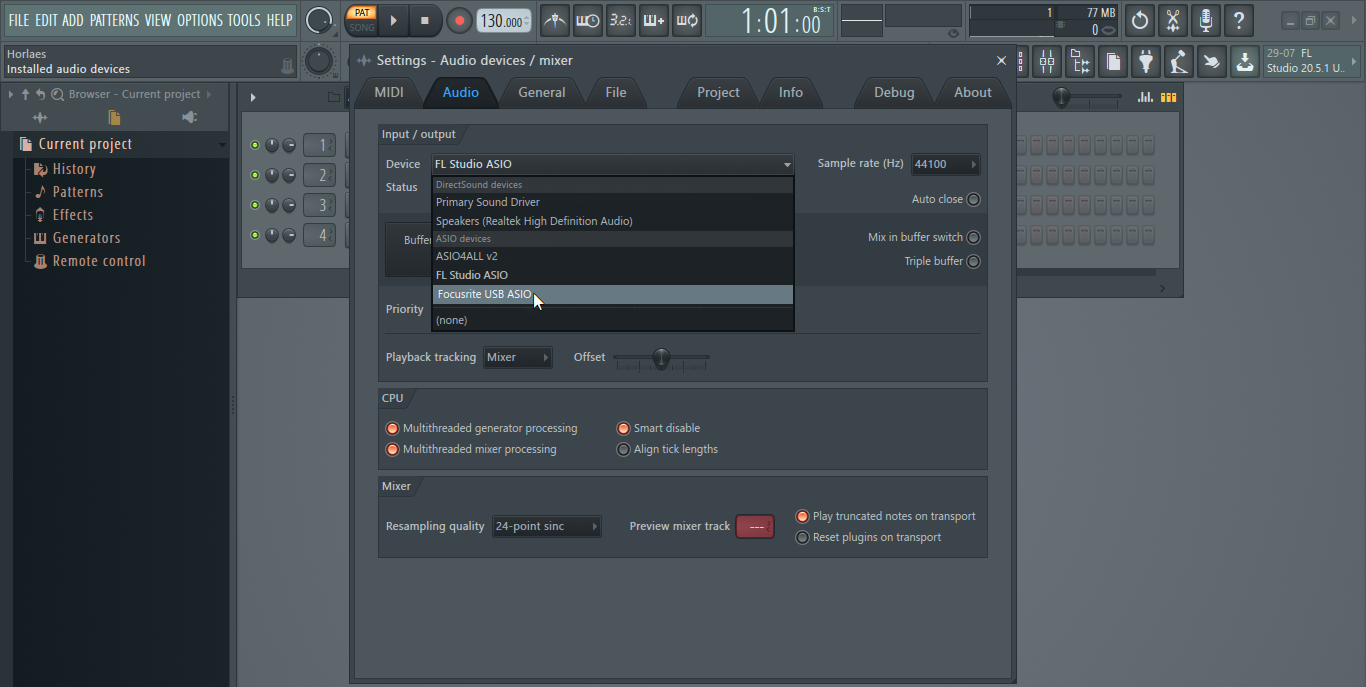The height and width of the screenshot is (687, 1366).
Task: Toggle the overdub/blend recording icon
Action: [654, 20]
